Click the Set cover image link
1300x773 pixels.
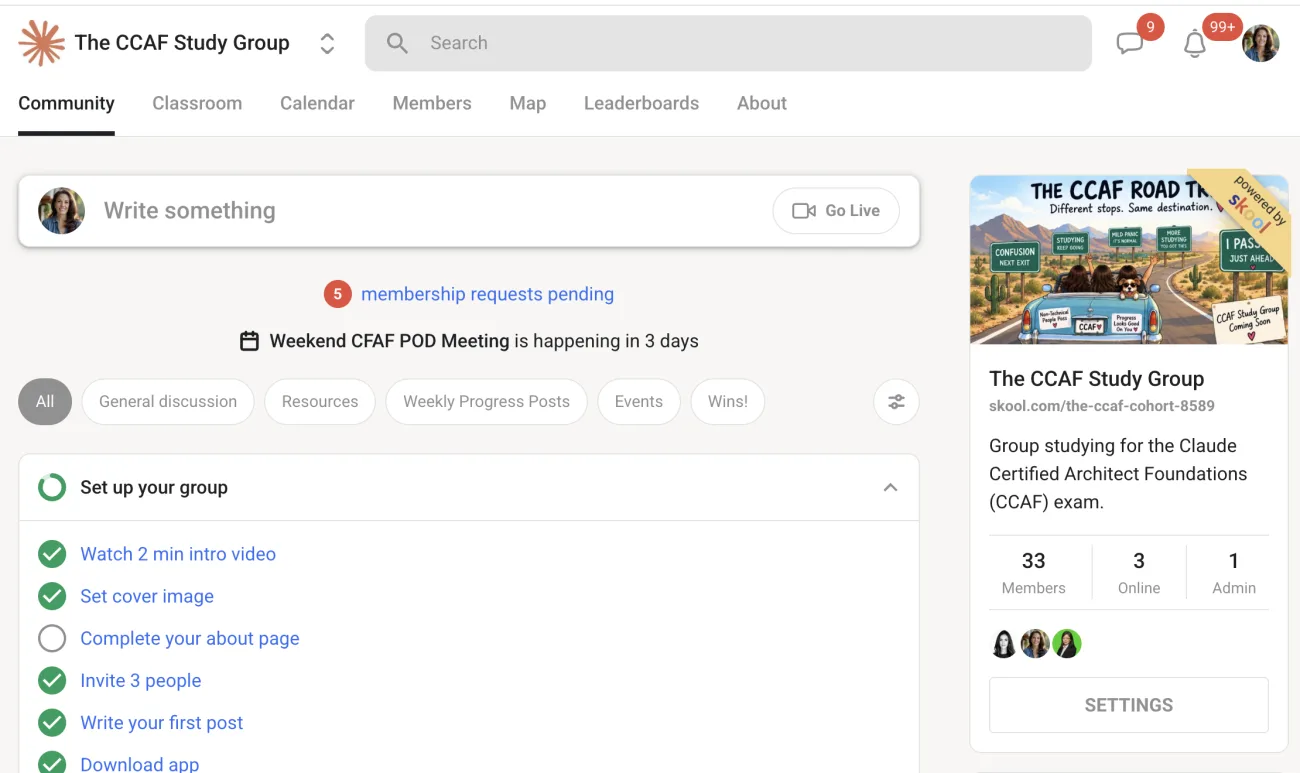coord(147,596)
